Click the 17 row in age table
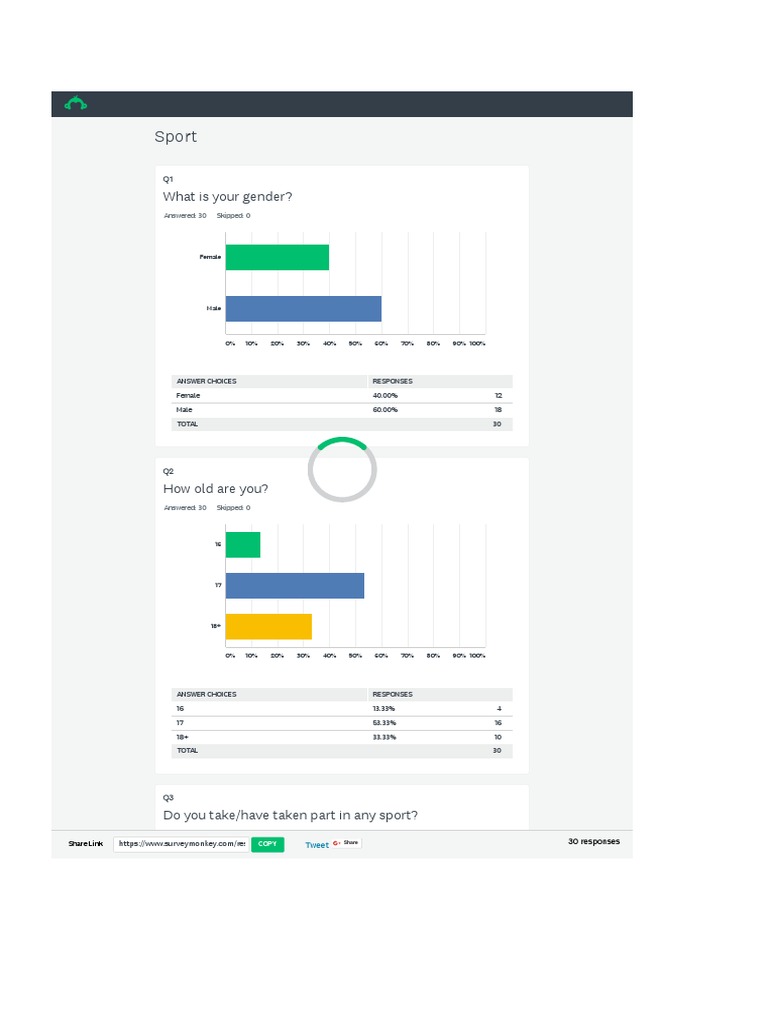 tap(341, 722)
